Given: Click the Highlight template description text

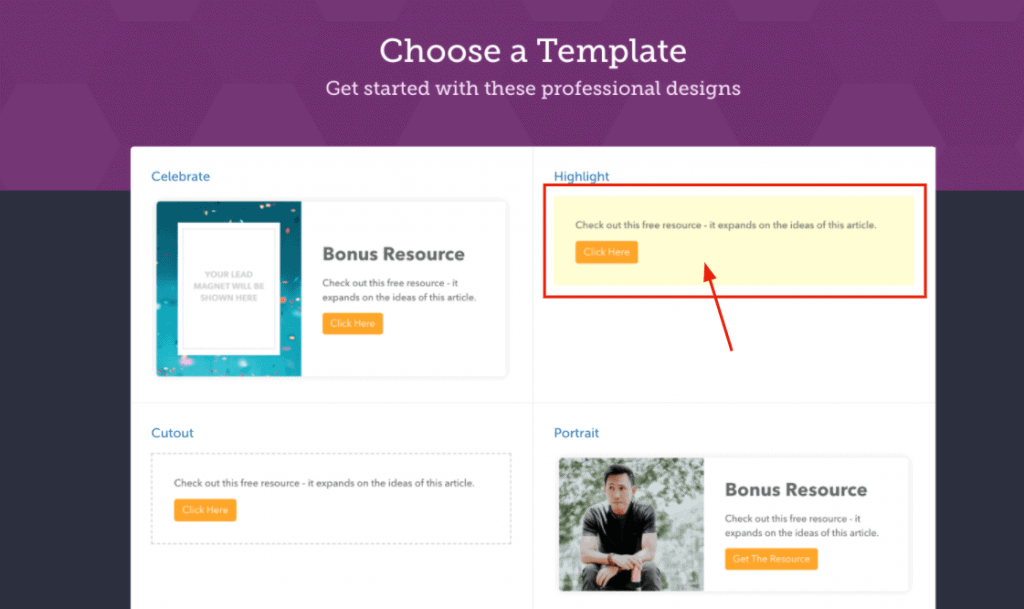Looking at the screenshot, I should click(x=726, y=225).
